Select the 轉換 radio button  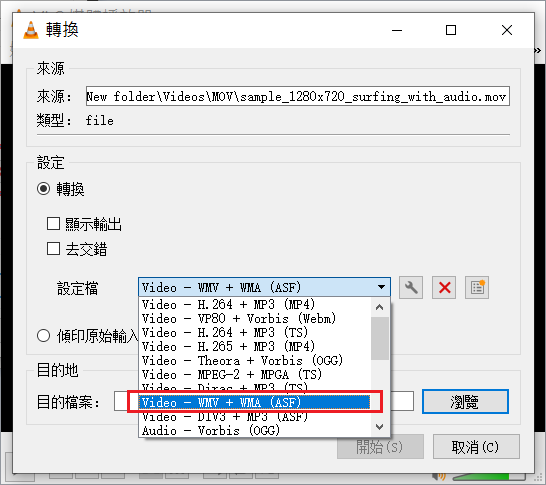point(44,189)
